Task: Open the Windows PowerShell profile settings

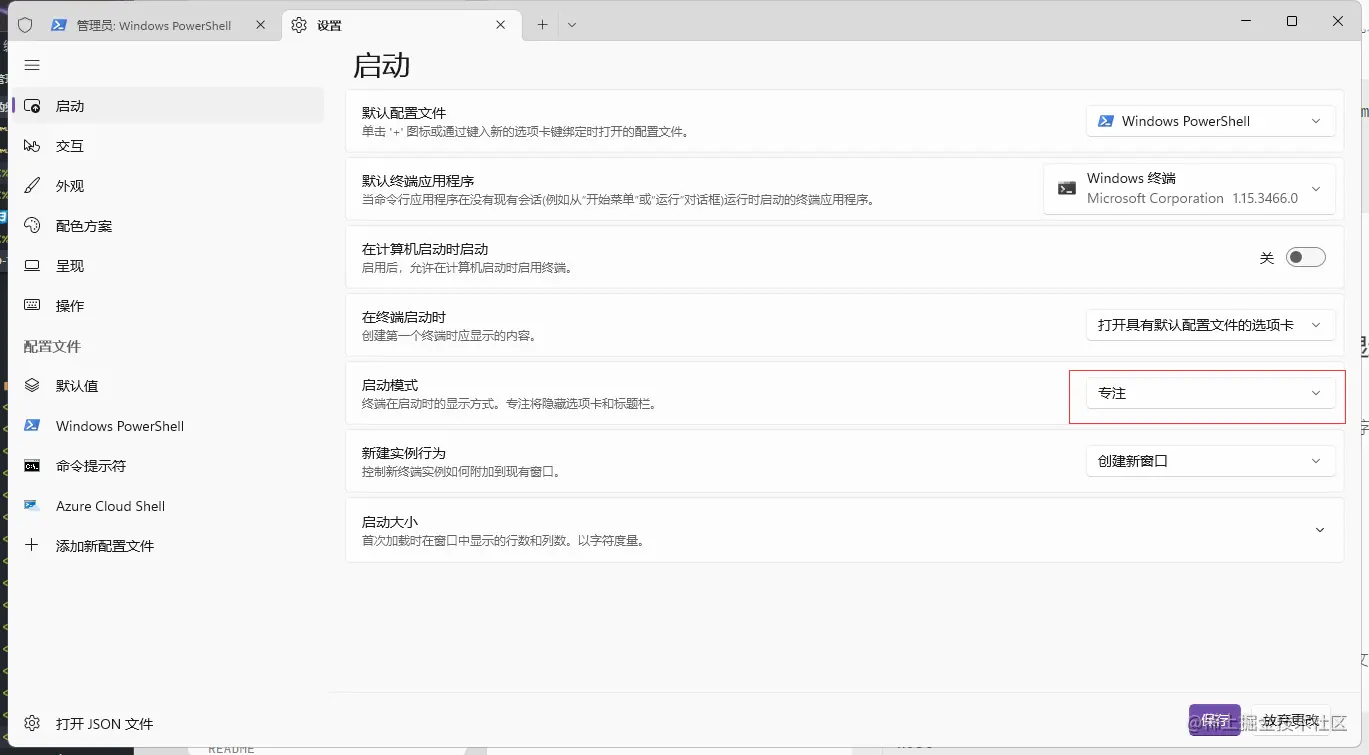Action: [119, 425]
